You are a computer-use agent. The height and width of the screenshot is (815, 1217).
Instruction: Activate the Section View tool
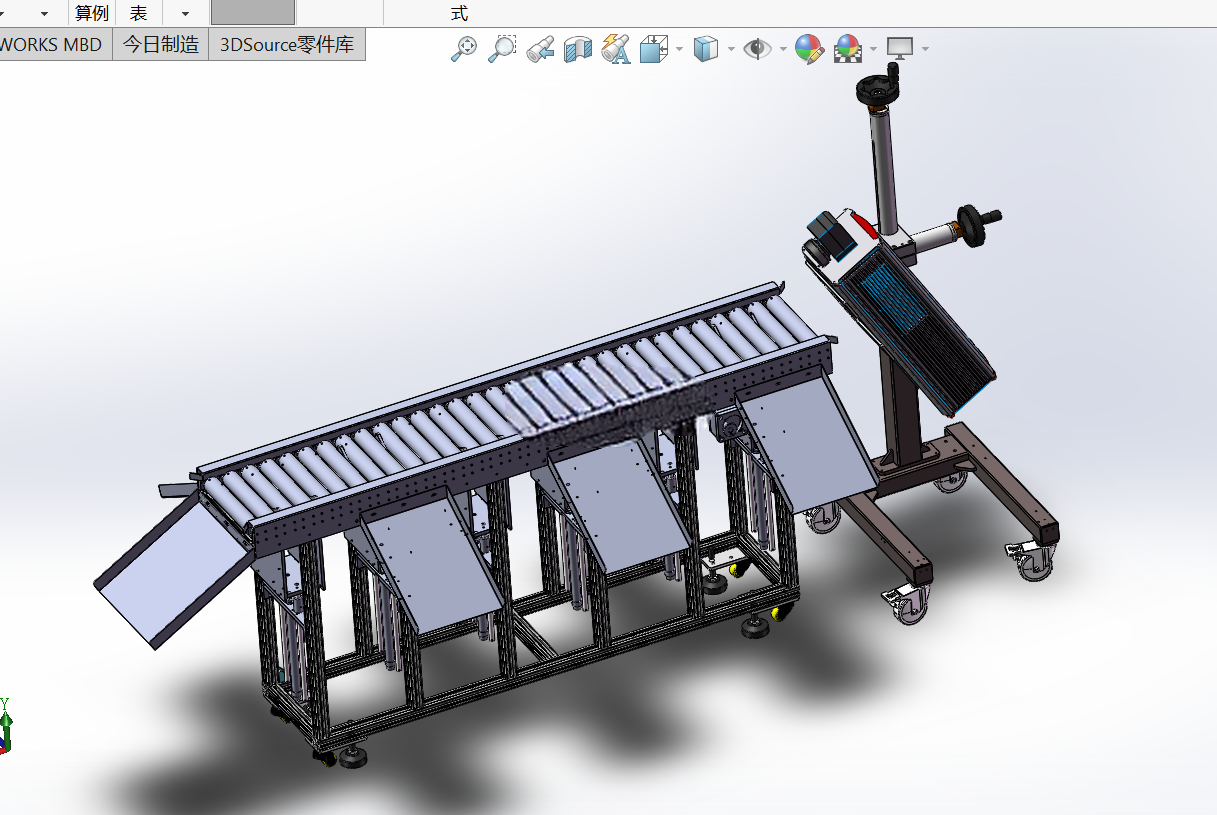578,48
